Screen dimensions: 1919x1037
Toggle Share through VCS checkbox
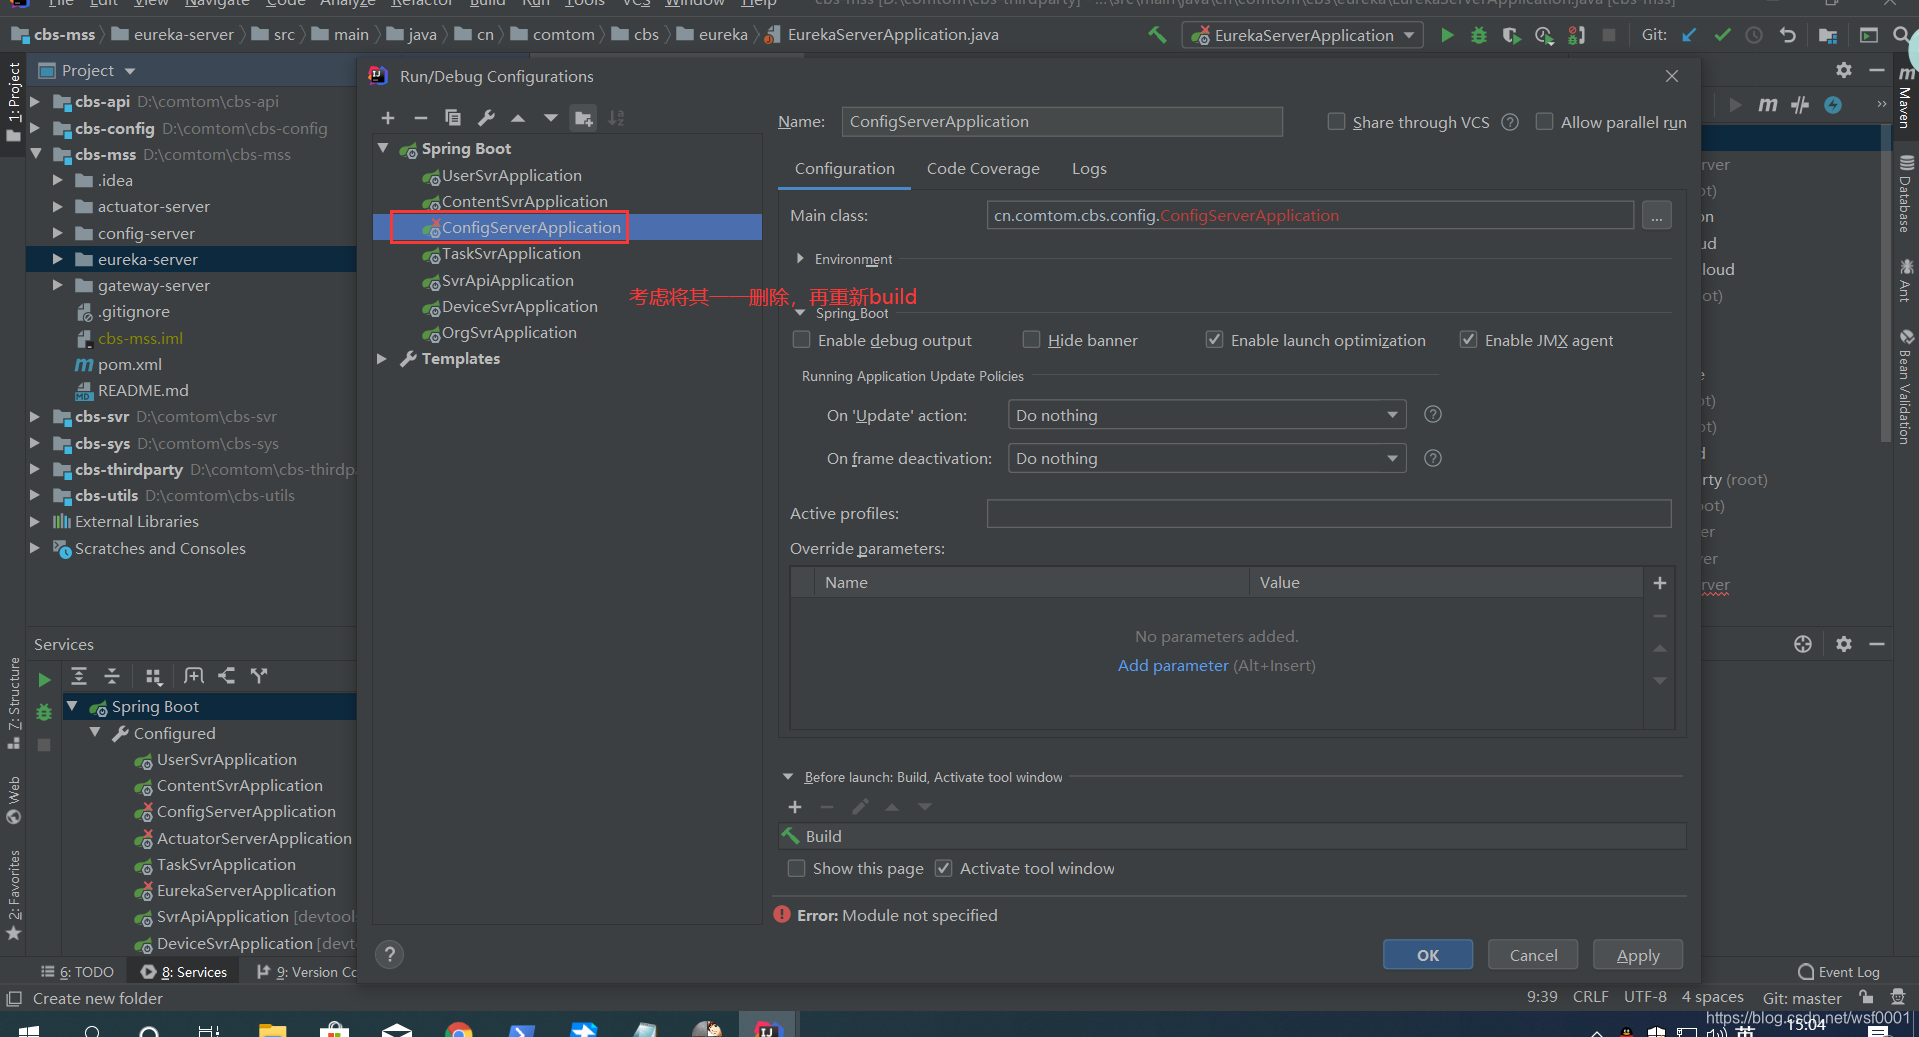(1336, 122)
